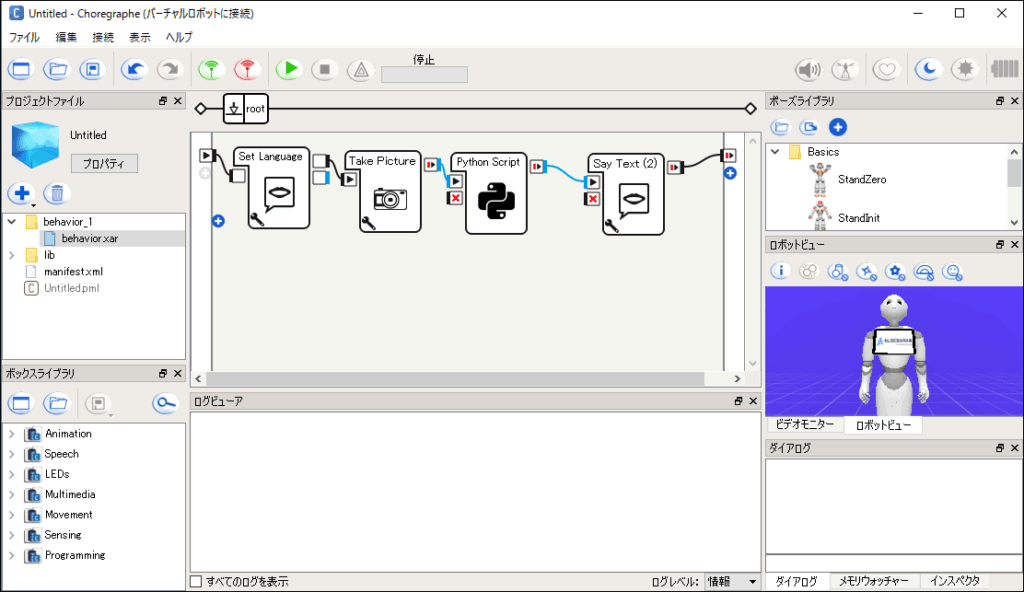Delete the selected project file with trash icon
The image size is (1024, 592).
click(x=57, y=193)
